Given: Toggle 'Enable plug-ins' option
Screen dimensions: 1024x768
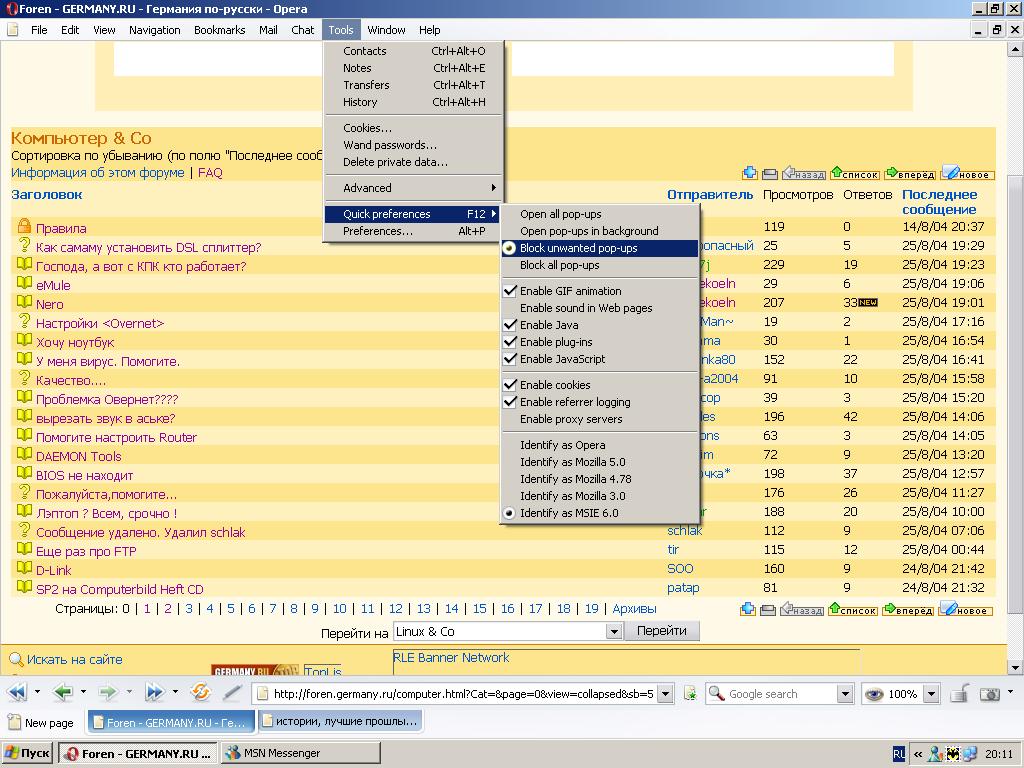Looking at the screenshot, I should point(600,342).
